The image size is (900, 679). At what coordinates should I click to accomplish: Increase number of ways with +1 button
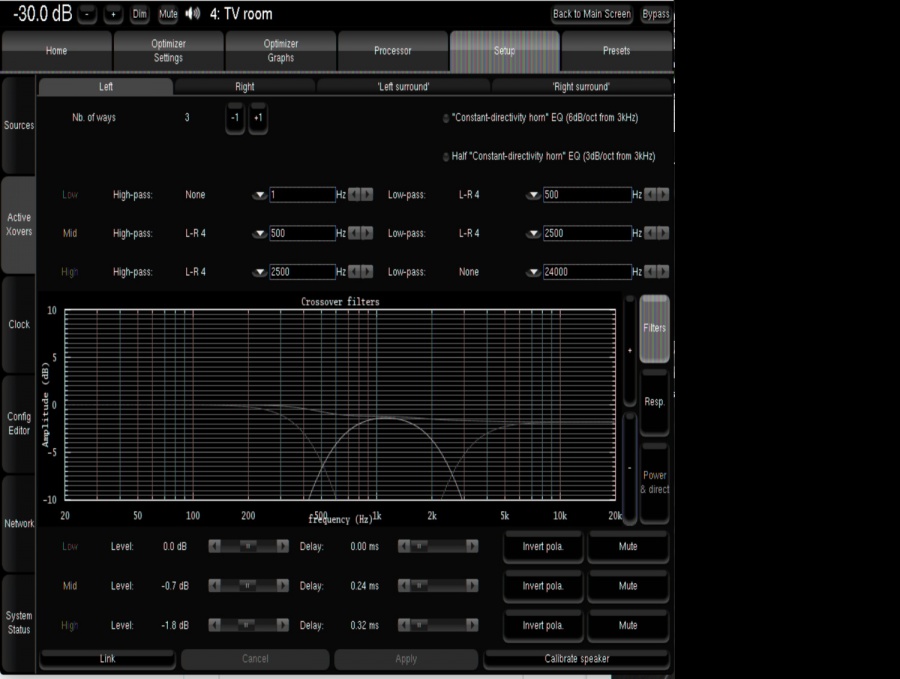pos(258,118)
